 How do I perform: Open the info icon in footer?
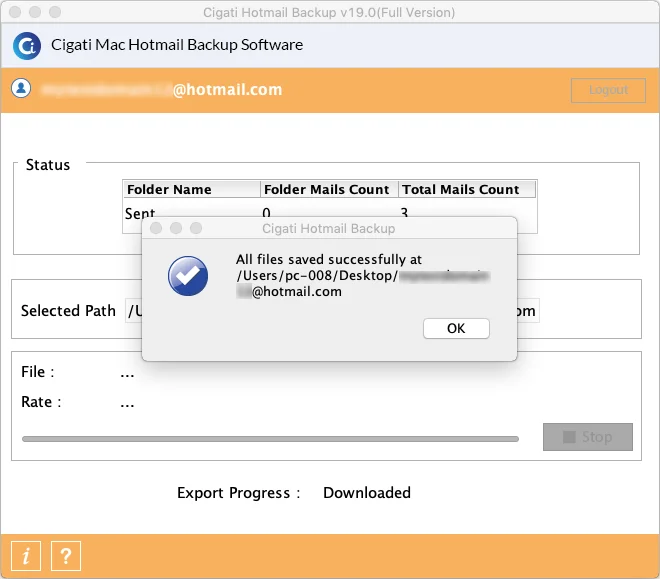point(26,556)
